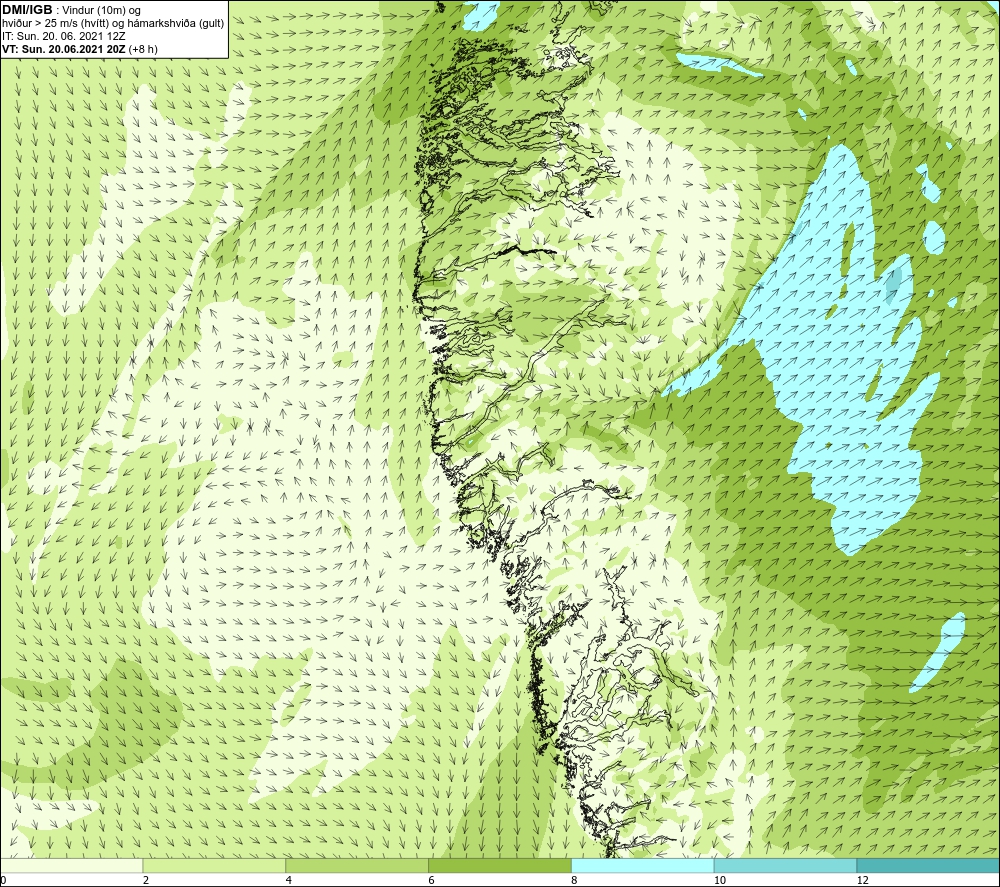Click the legend tick label '4'
Viewport: 1000px width, 887px height.
(x=289, y=881)
